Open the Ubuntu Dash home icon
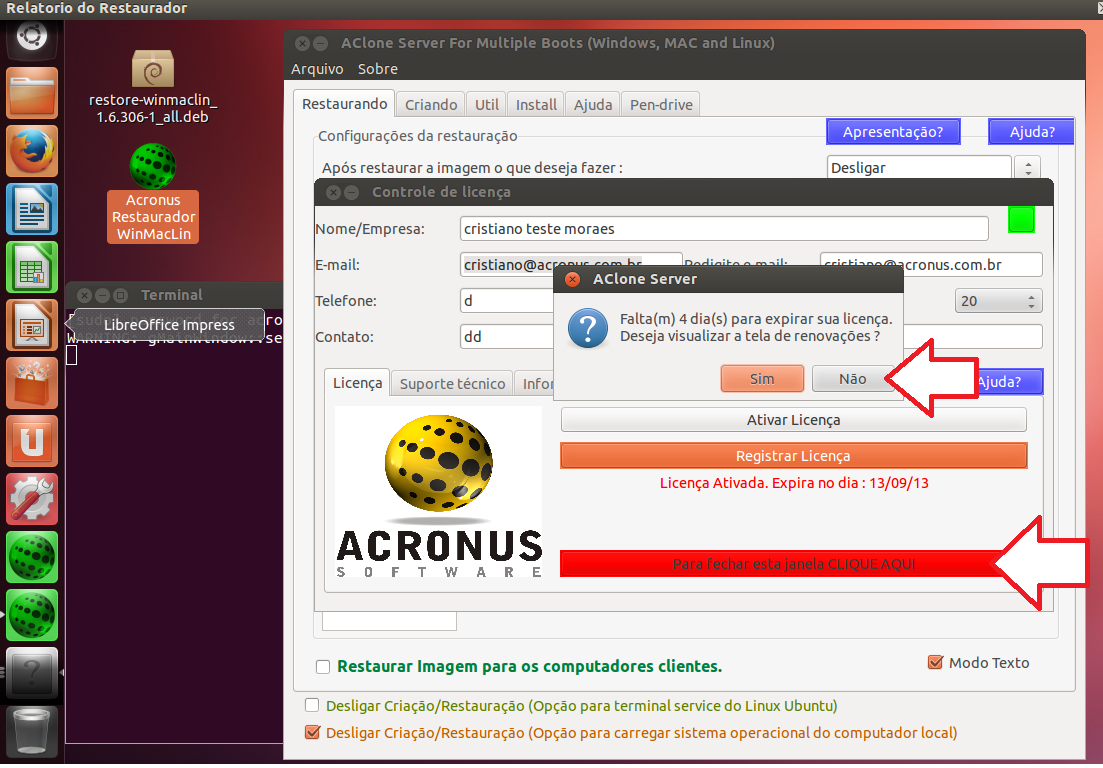1103x768 pixels. tap(32, 39)
